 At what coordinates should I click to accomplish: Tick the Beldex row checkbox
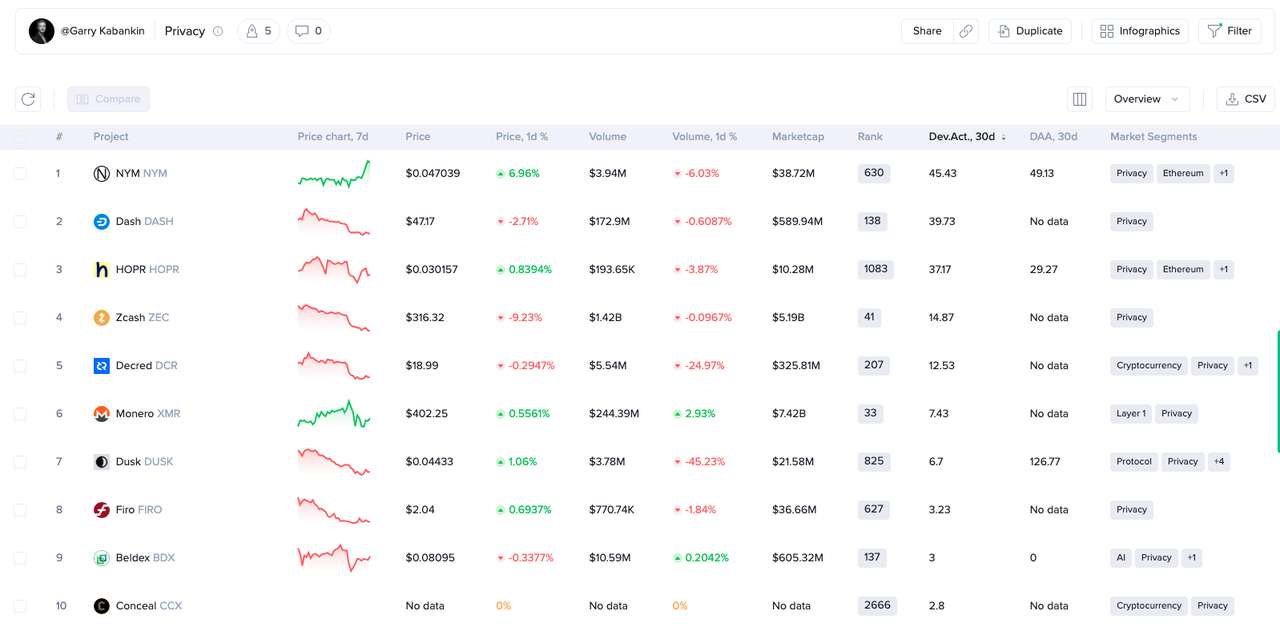[x=20, y=558]
